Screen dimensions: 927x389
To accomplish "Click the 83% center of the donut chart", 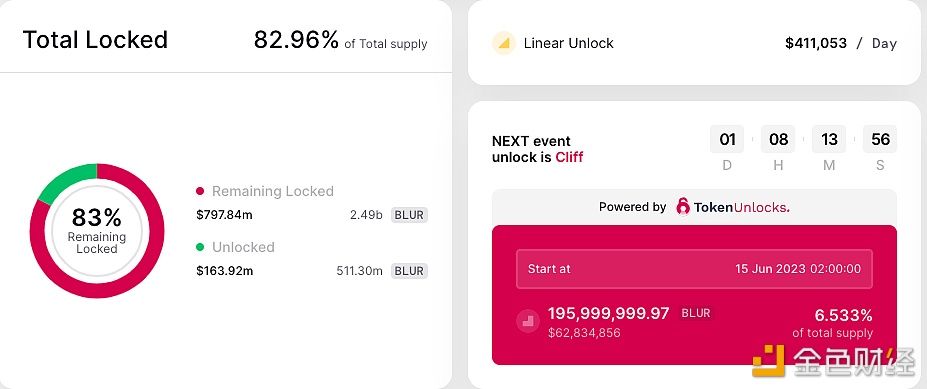I will (97, 231).
